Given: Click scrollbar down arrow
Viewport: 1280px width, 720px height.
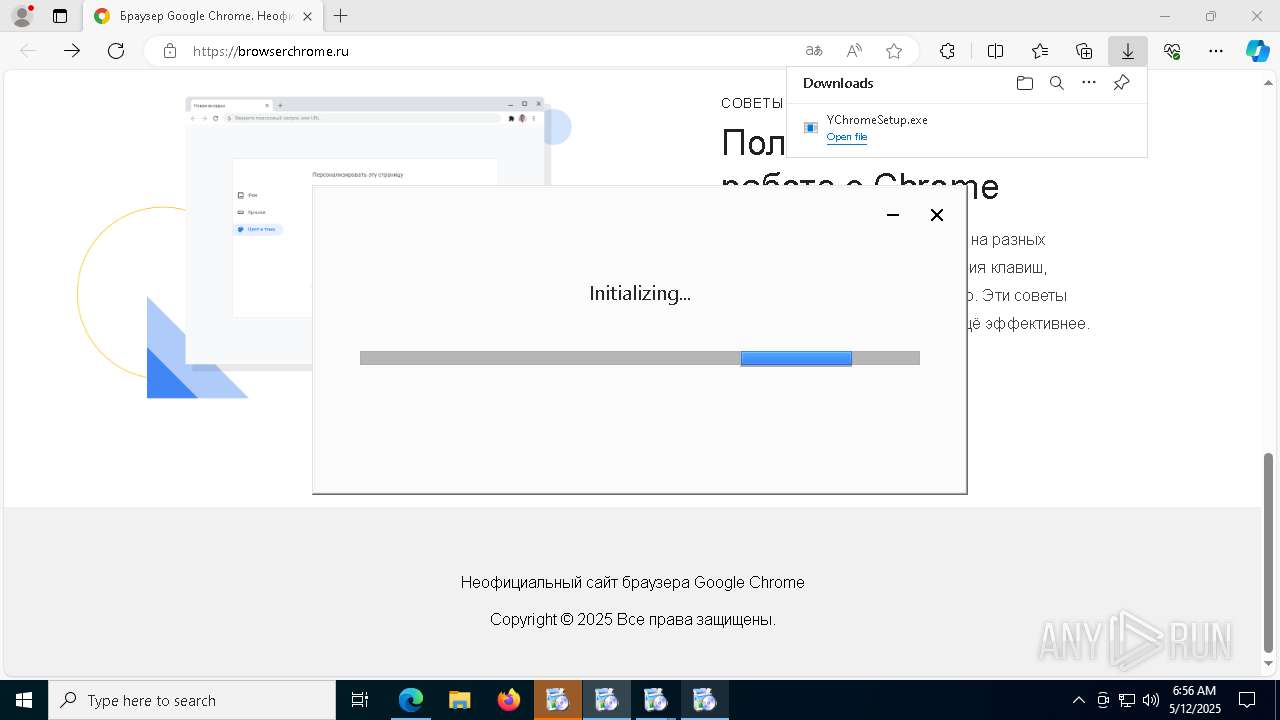Looking at the screenshot, I should tap(1269, 664).
